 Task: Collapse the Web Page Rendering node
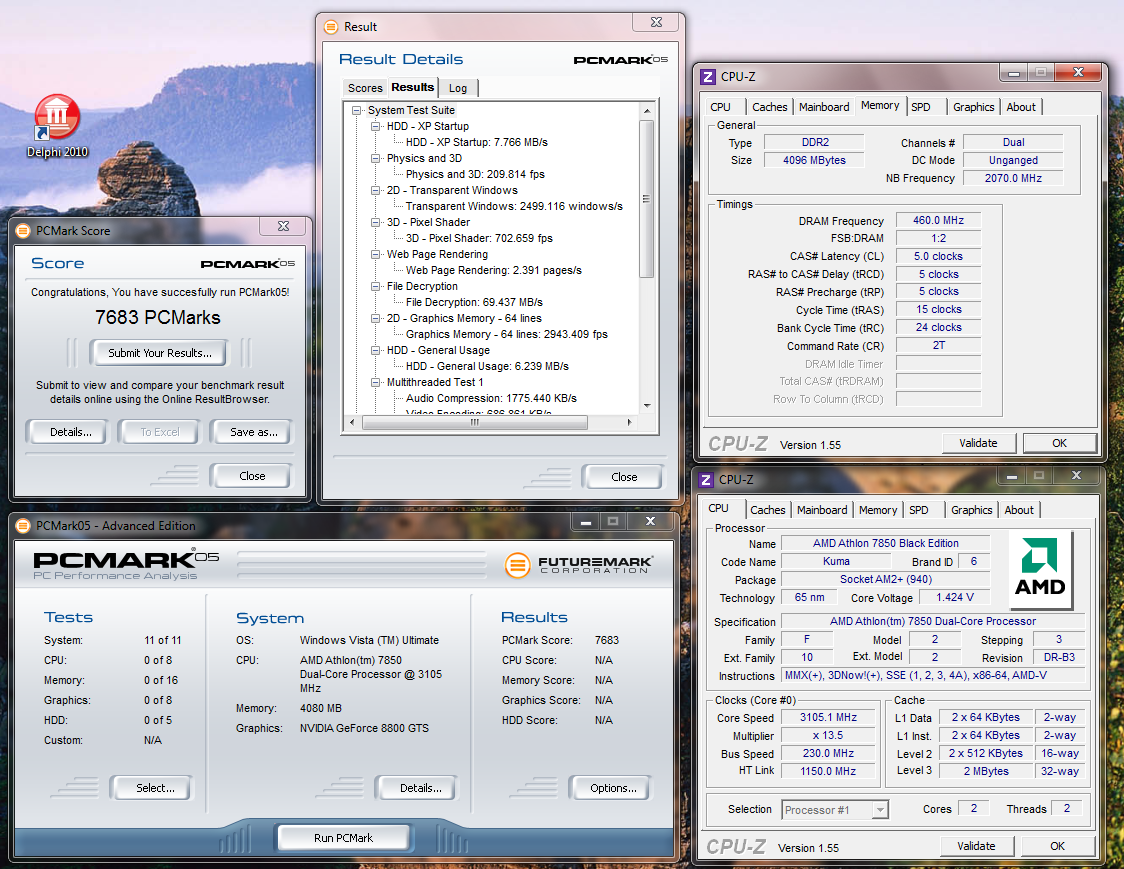point(375,255)
